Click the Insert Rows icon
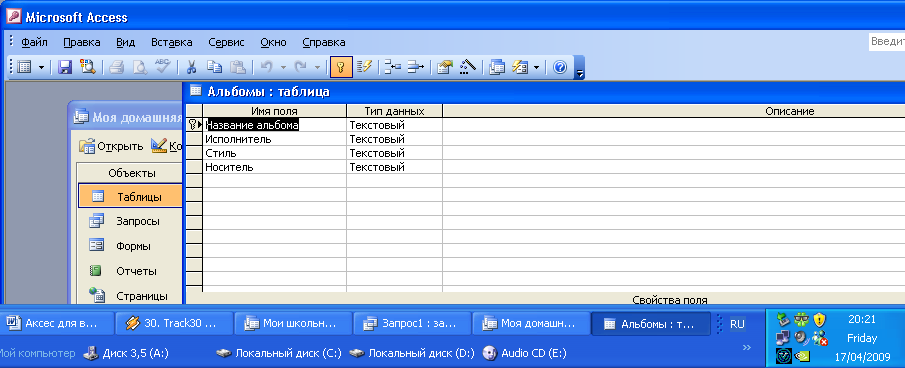 (393, 67)
